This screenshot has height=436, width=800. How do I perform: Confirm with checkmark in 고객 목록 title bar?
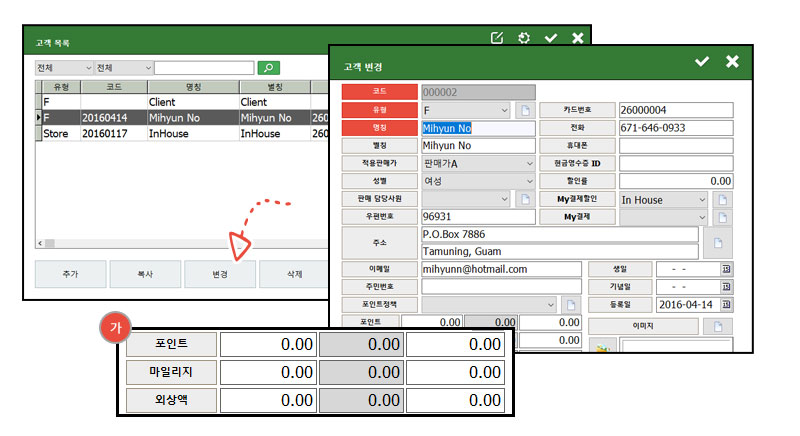(551, 38)
